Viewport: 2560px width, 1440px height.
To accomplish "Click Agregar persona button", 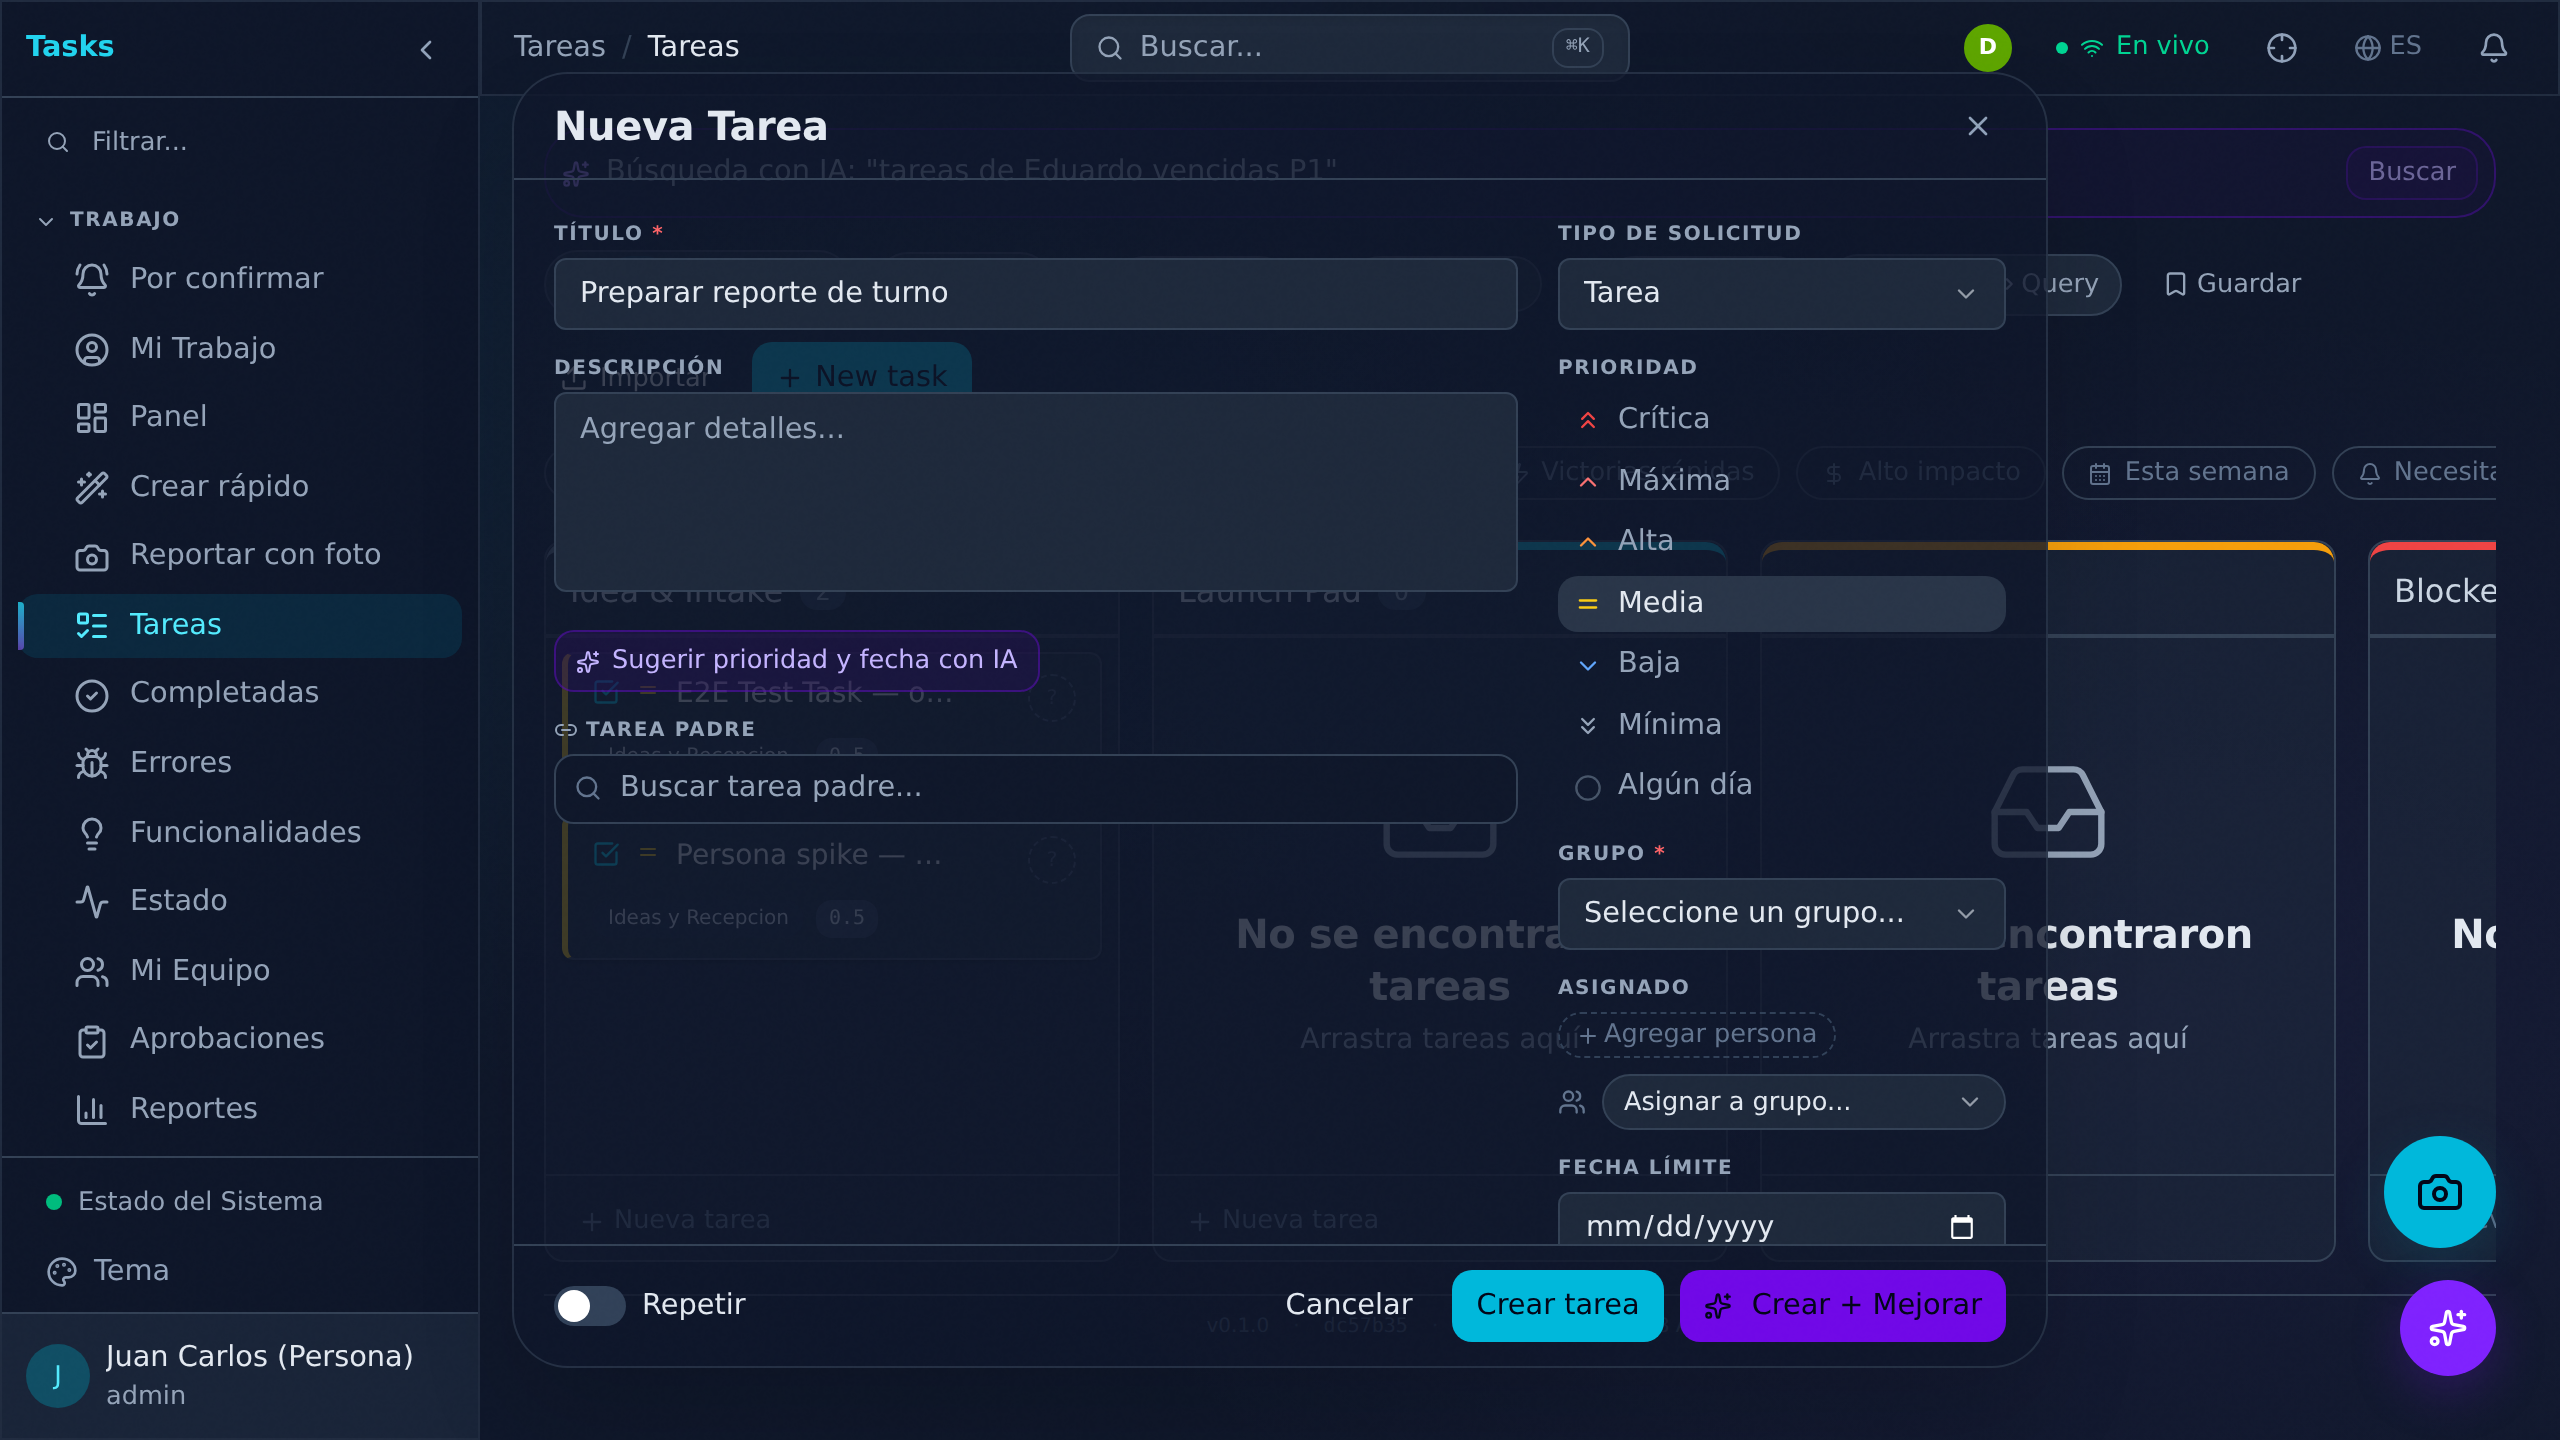I will pos(1697,1034).
